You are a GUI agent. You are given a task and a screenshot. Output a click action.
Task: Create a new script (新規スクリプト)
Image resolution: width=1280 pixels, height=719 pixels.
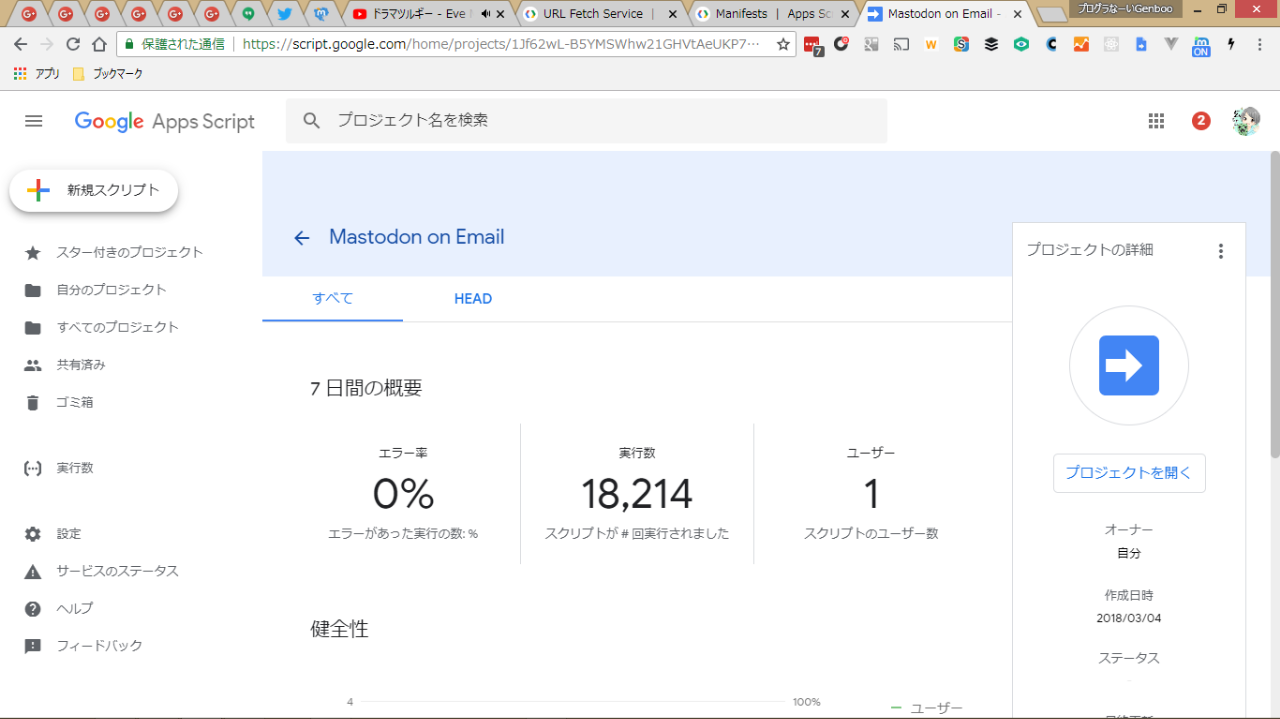tap(94, 191)
